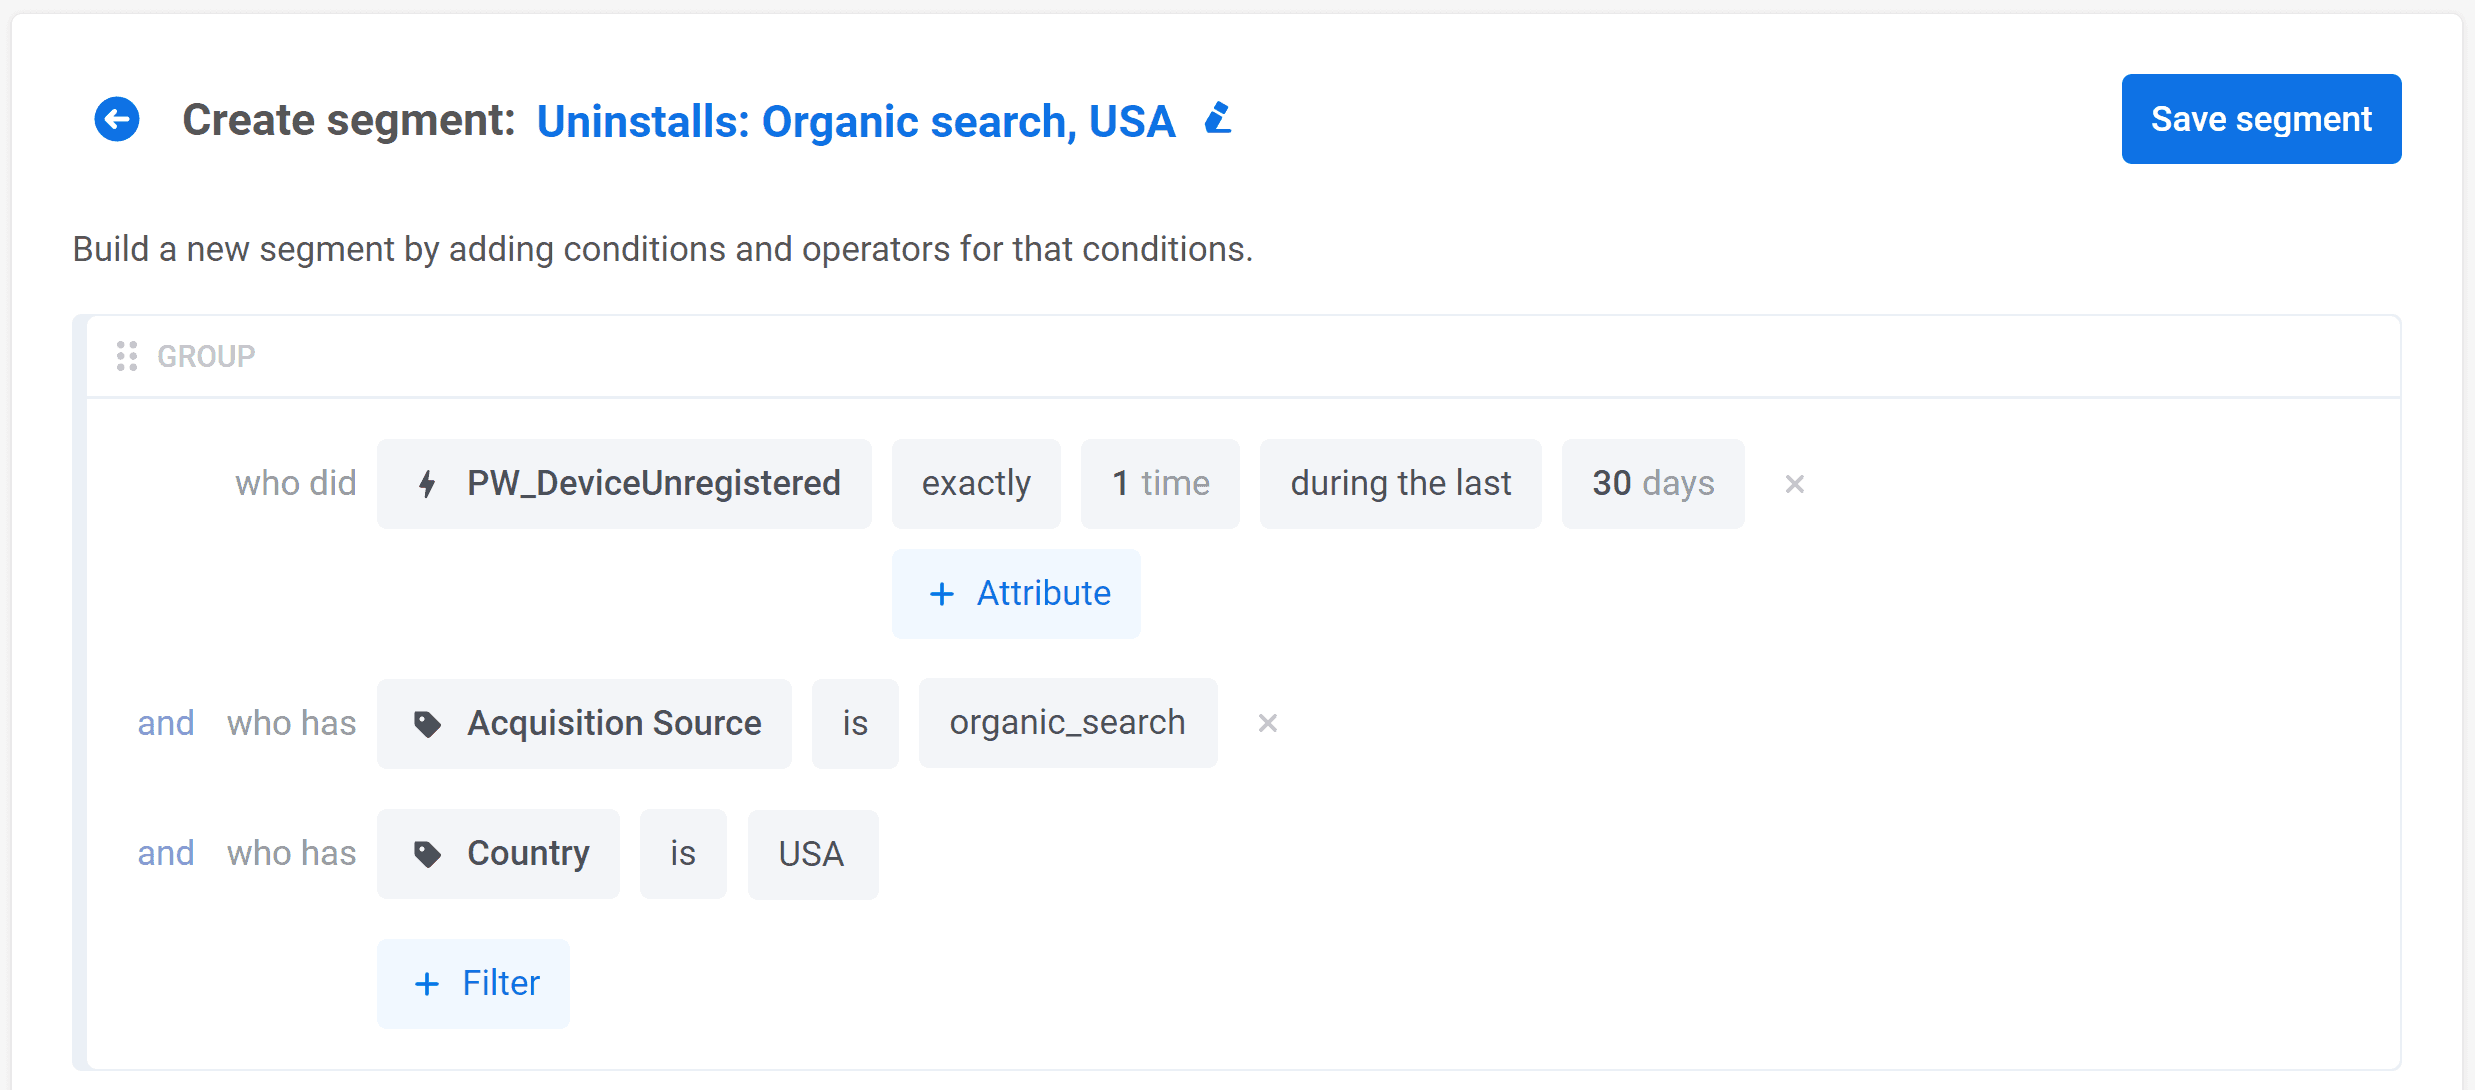The image size is (2475, 1090).
Task: Change the 'exactly' comparison operator
Action: click(975, 484)
